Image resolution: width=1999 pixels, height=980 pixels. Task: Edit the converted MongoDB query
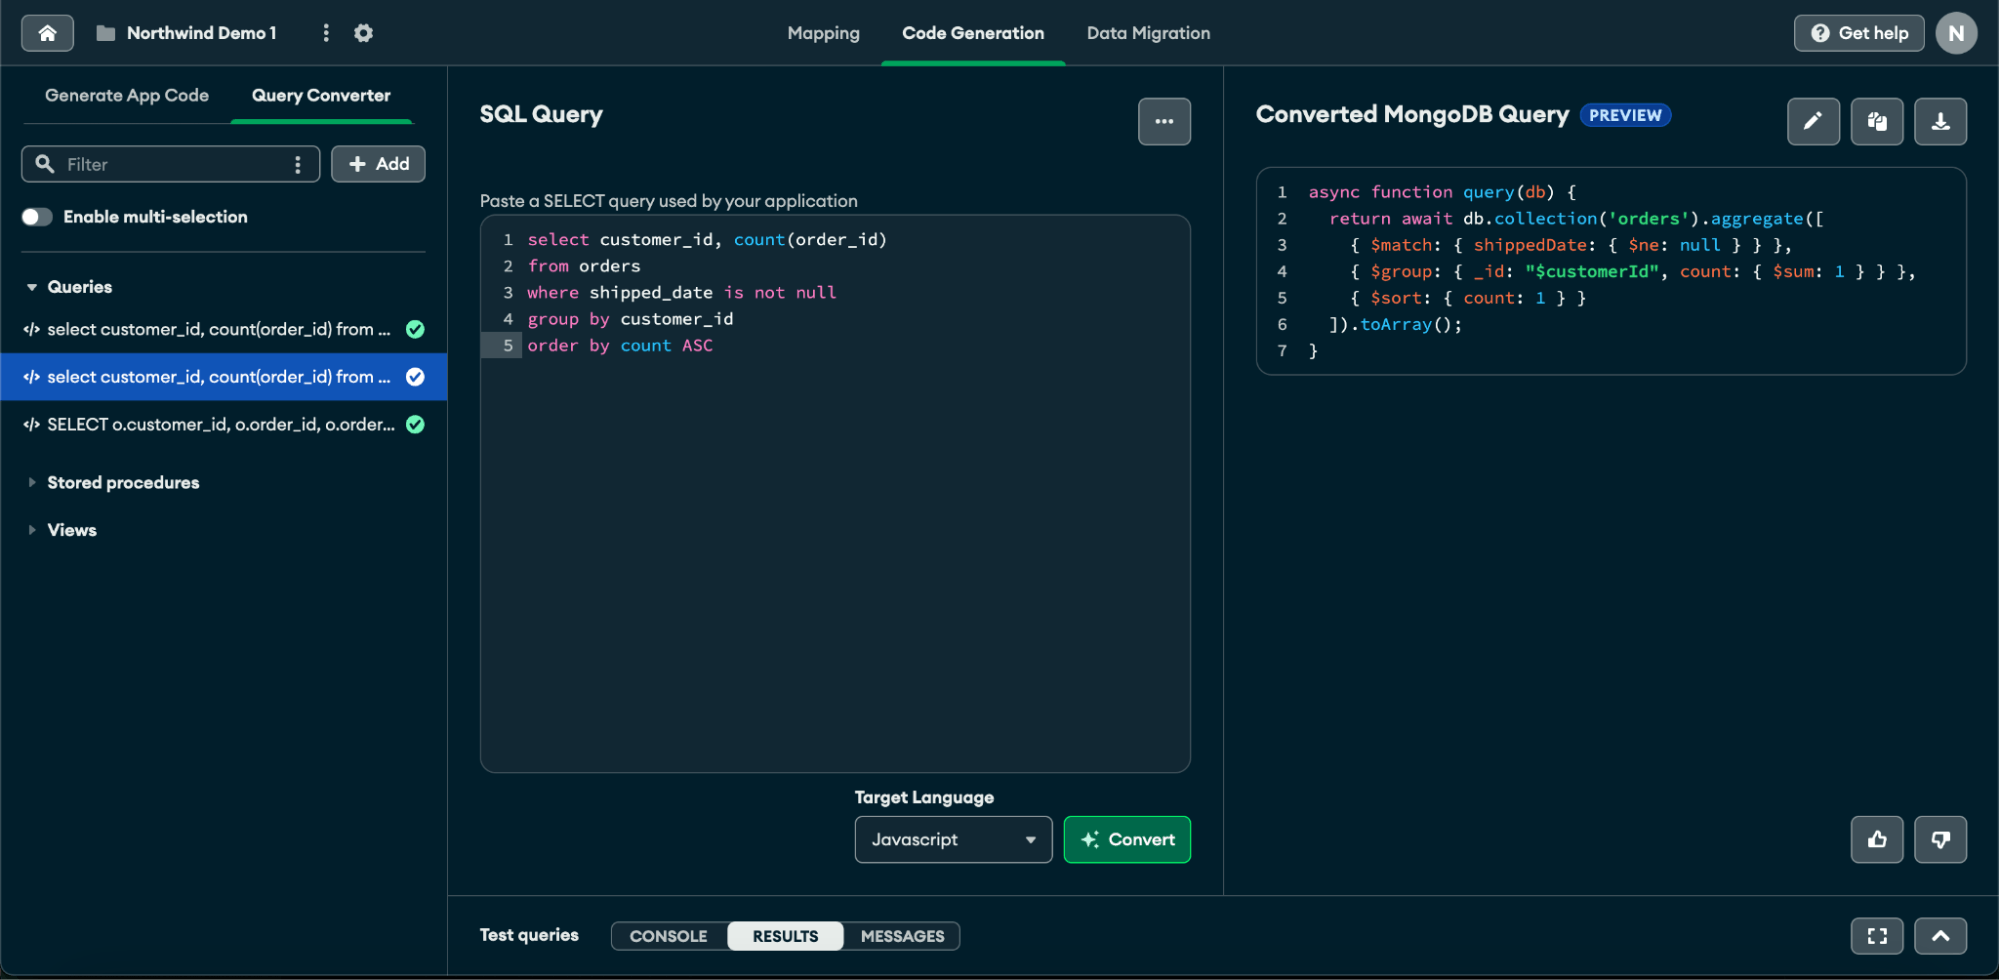1813,121
